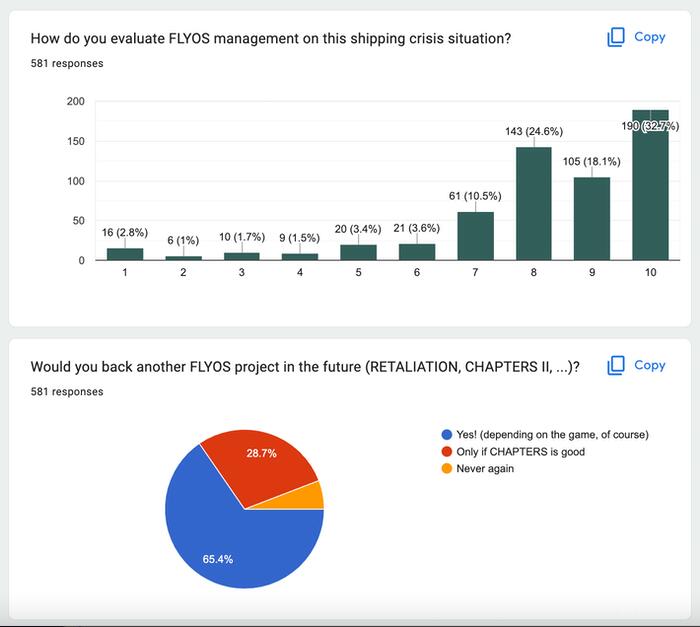
Task: Click the x-axis label 1
Action: point(125,272)
